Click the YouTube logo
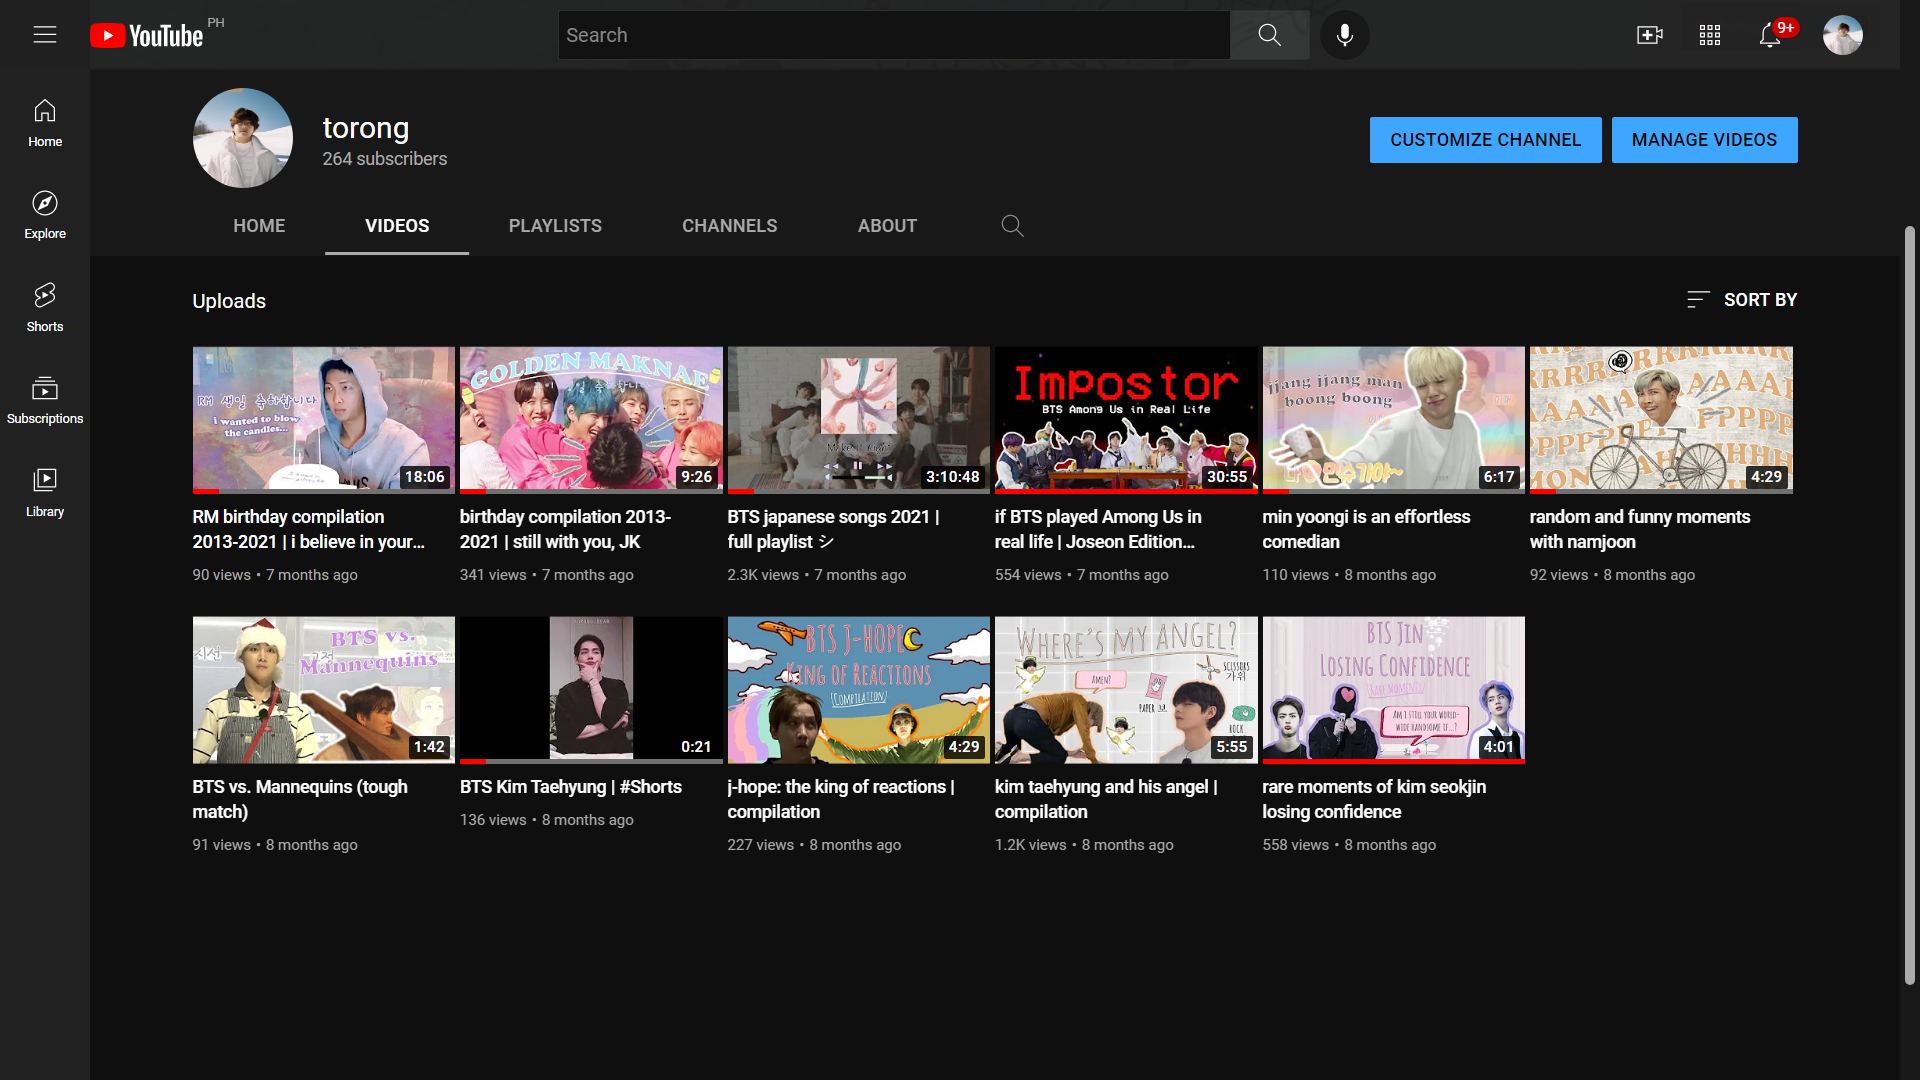This screenshot has height=1080, width=1920. click(147, 36)
